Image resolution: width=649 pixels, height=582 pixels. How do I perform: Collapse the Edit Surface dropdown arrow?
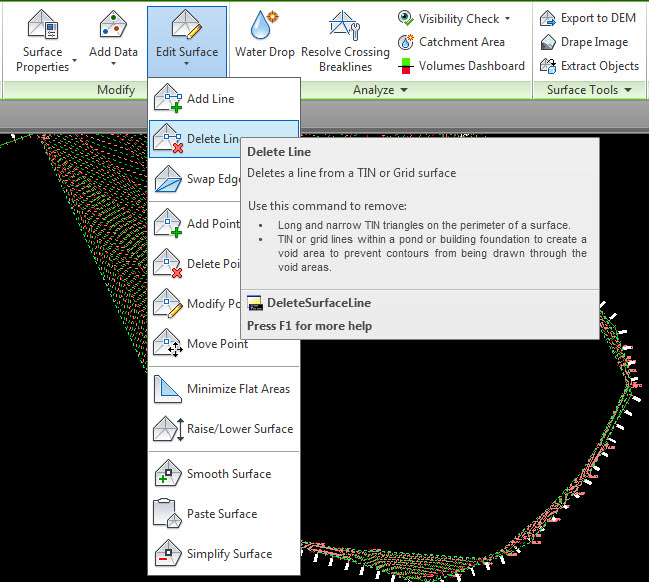coord(186,64)
